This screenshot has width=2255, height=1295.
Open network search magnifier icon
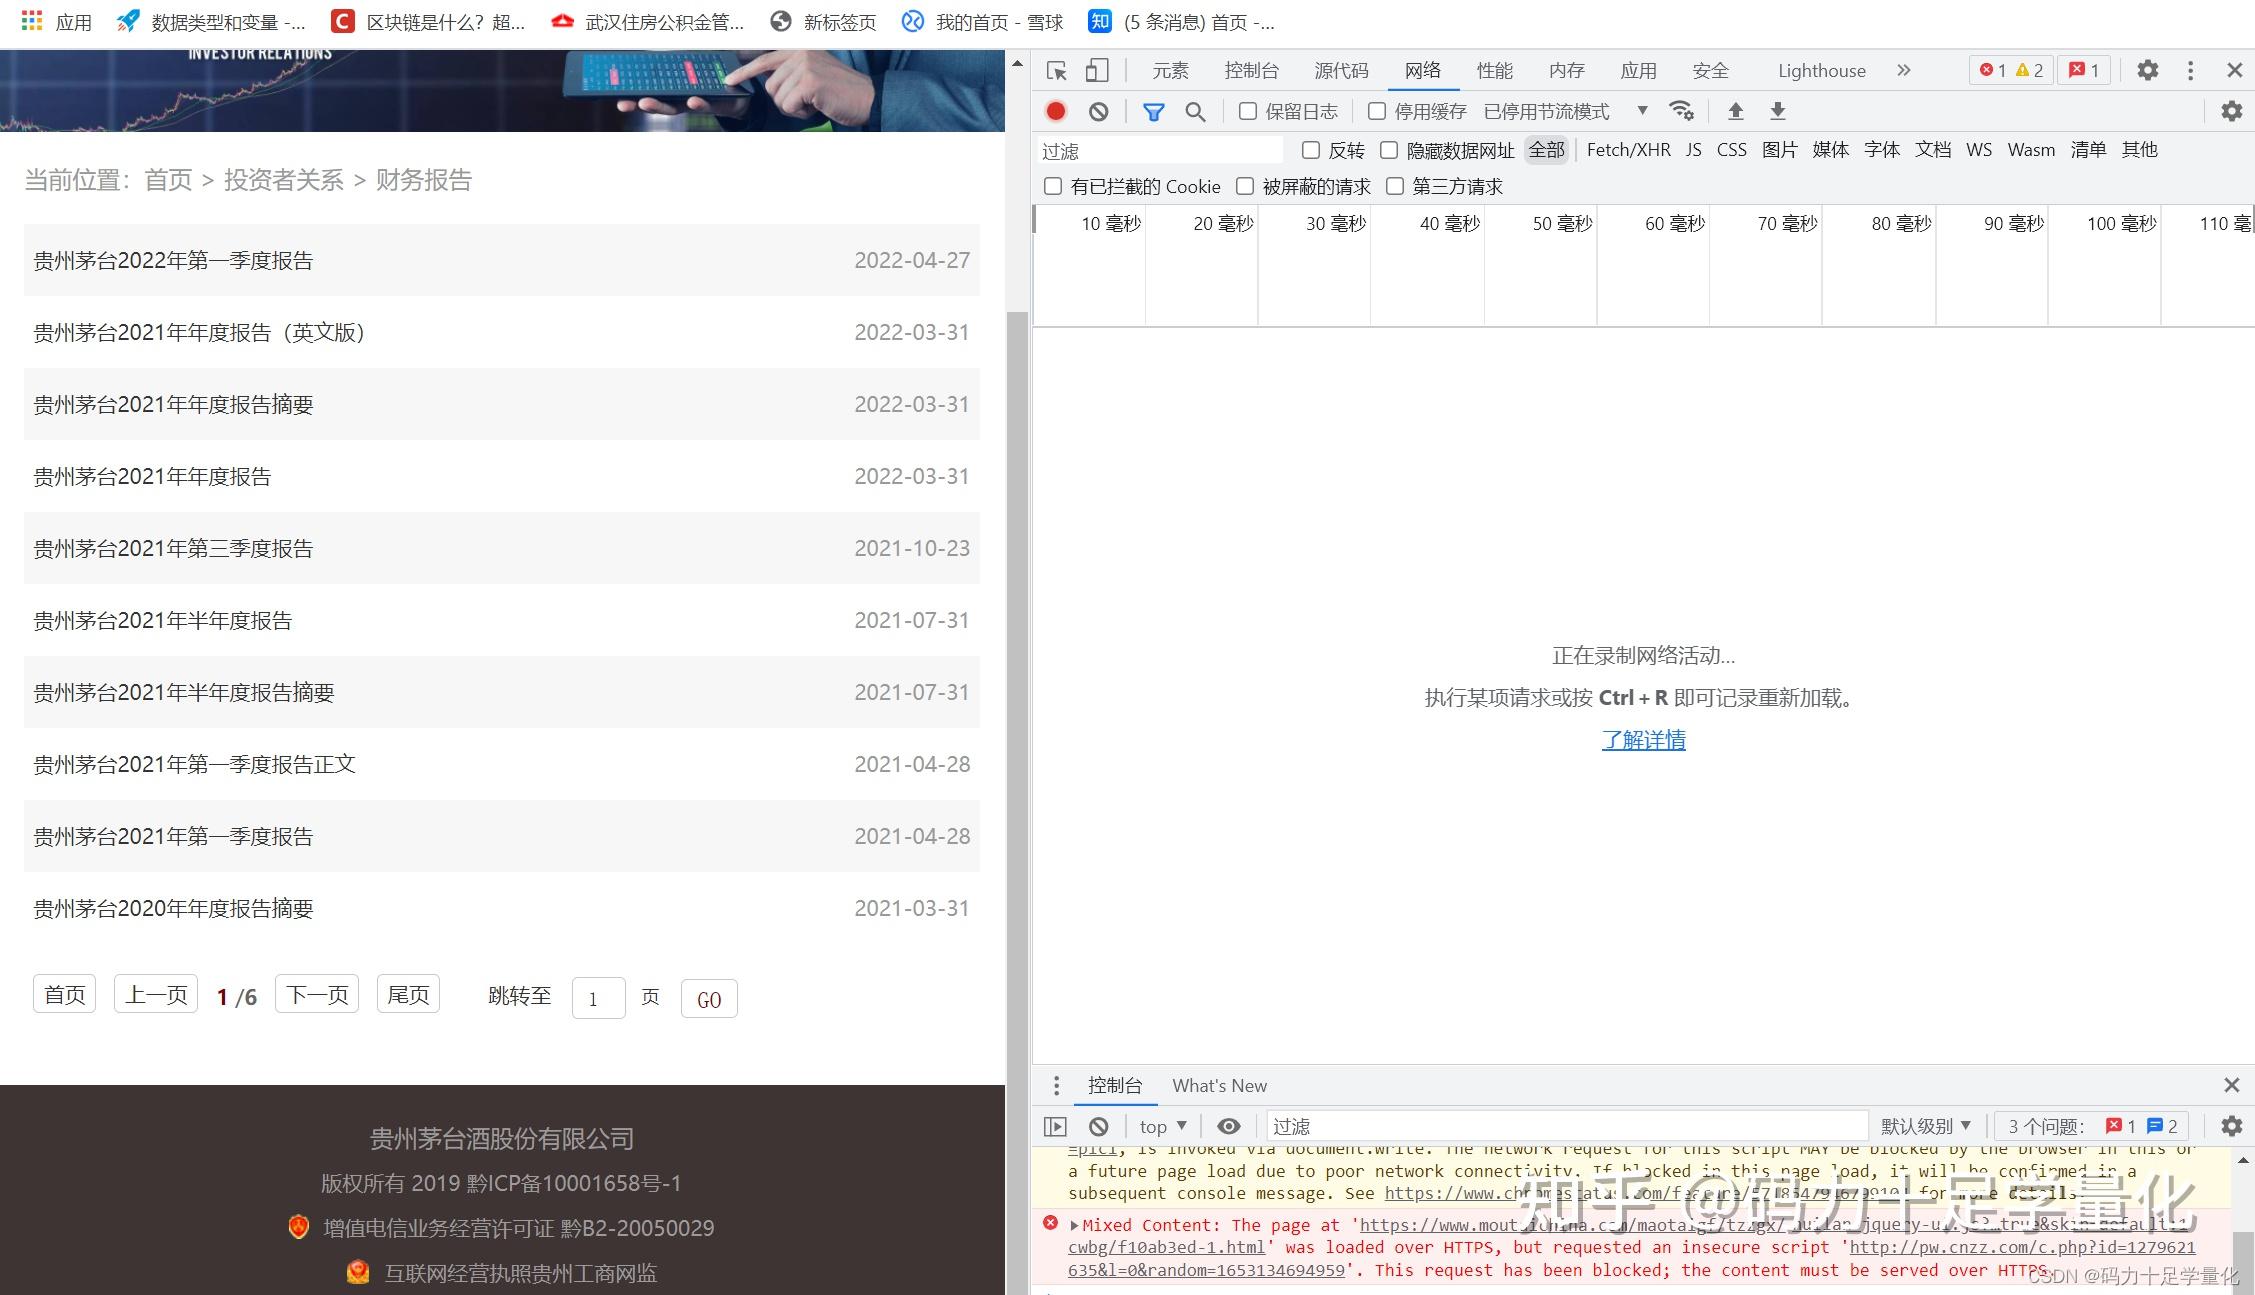(1195, 112)
